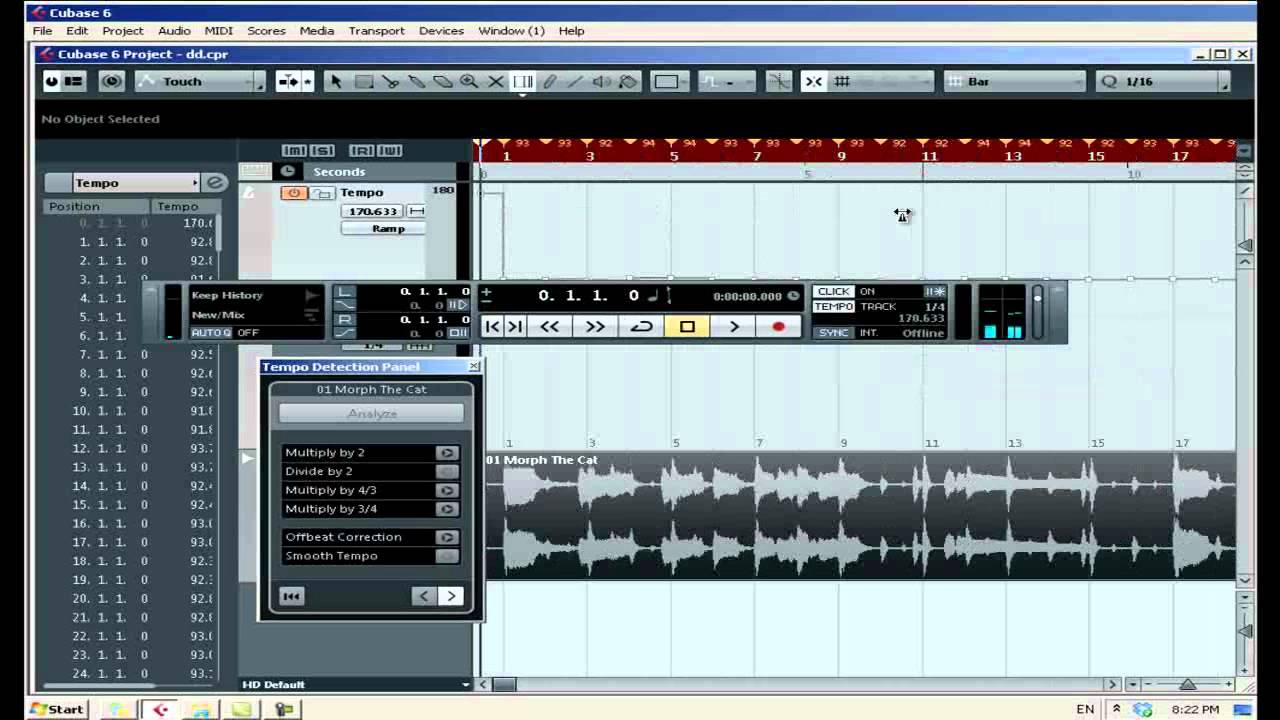Adjust the transport output level slider
The image size is (1280, 720).
point(1037,312)
